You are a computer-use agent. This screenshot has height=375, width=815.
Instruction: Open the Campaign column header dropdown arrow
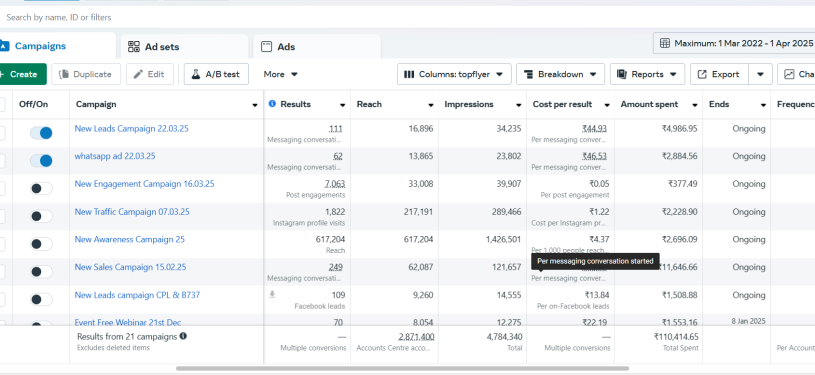[255, 105]
